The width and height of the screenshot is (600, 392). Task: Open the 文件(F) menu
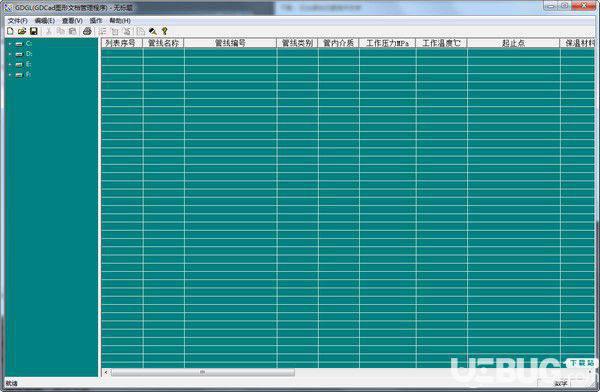click(x=18, y=21)
